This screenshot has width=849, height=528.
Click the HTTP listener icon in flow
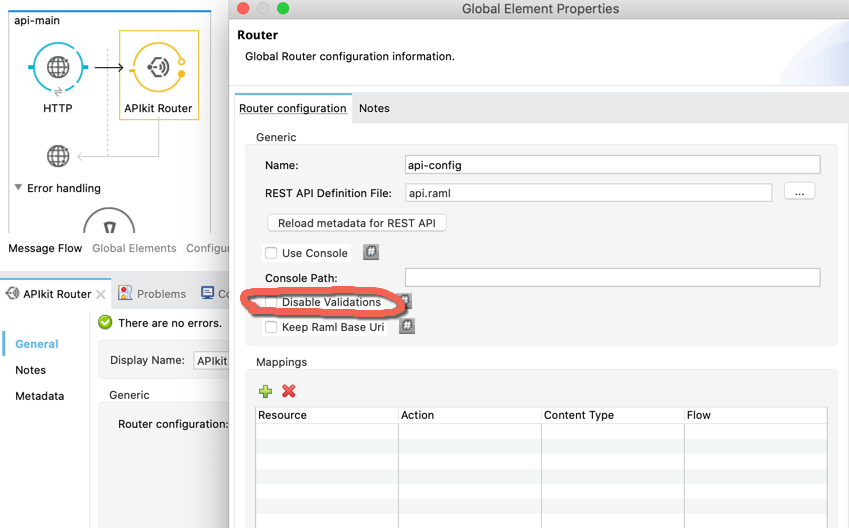coord(58,68)
